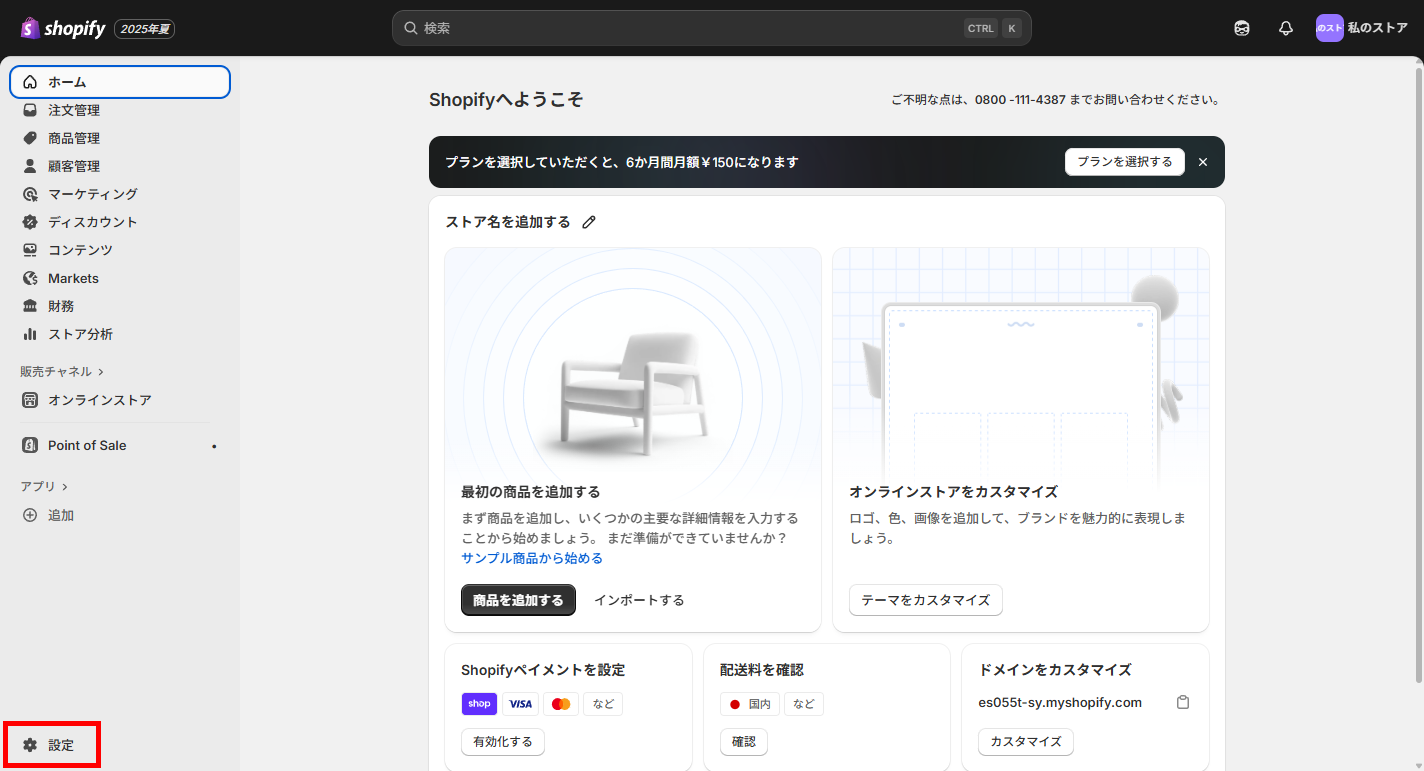The height and width of the screenshot is (771, 1424).
Task: Click the サンプル商品から始める link
Action: [532, 558]
